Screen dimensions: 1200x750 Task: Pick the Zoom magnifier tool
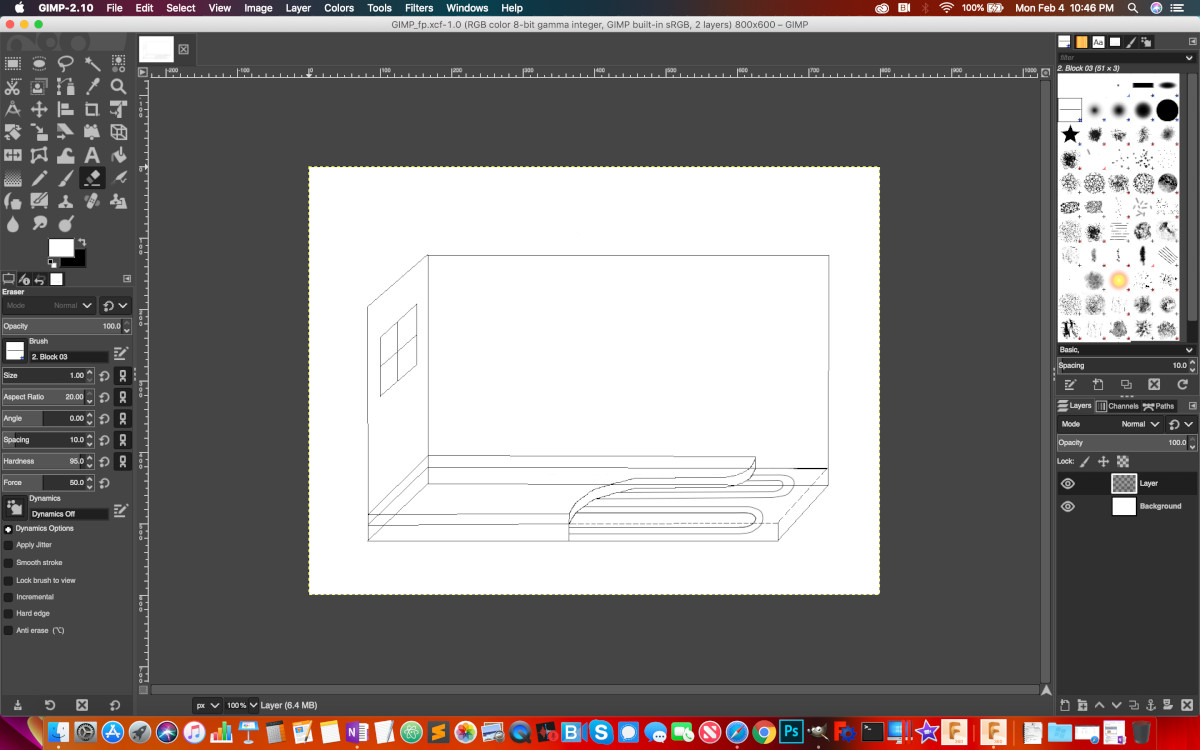118,86
